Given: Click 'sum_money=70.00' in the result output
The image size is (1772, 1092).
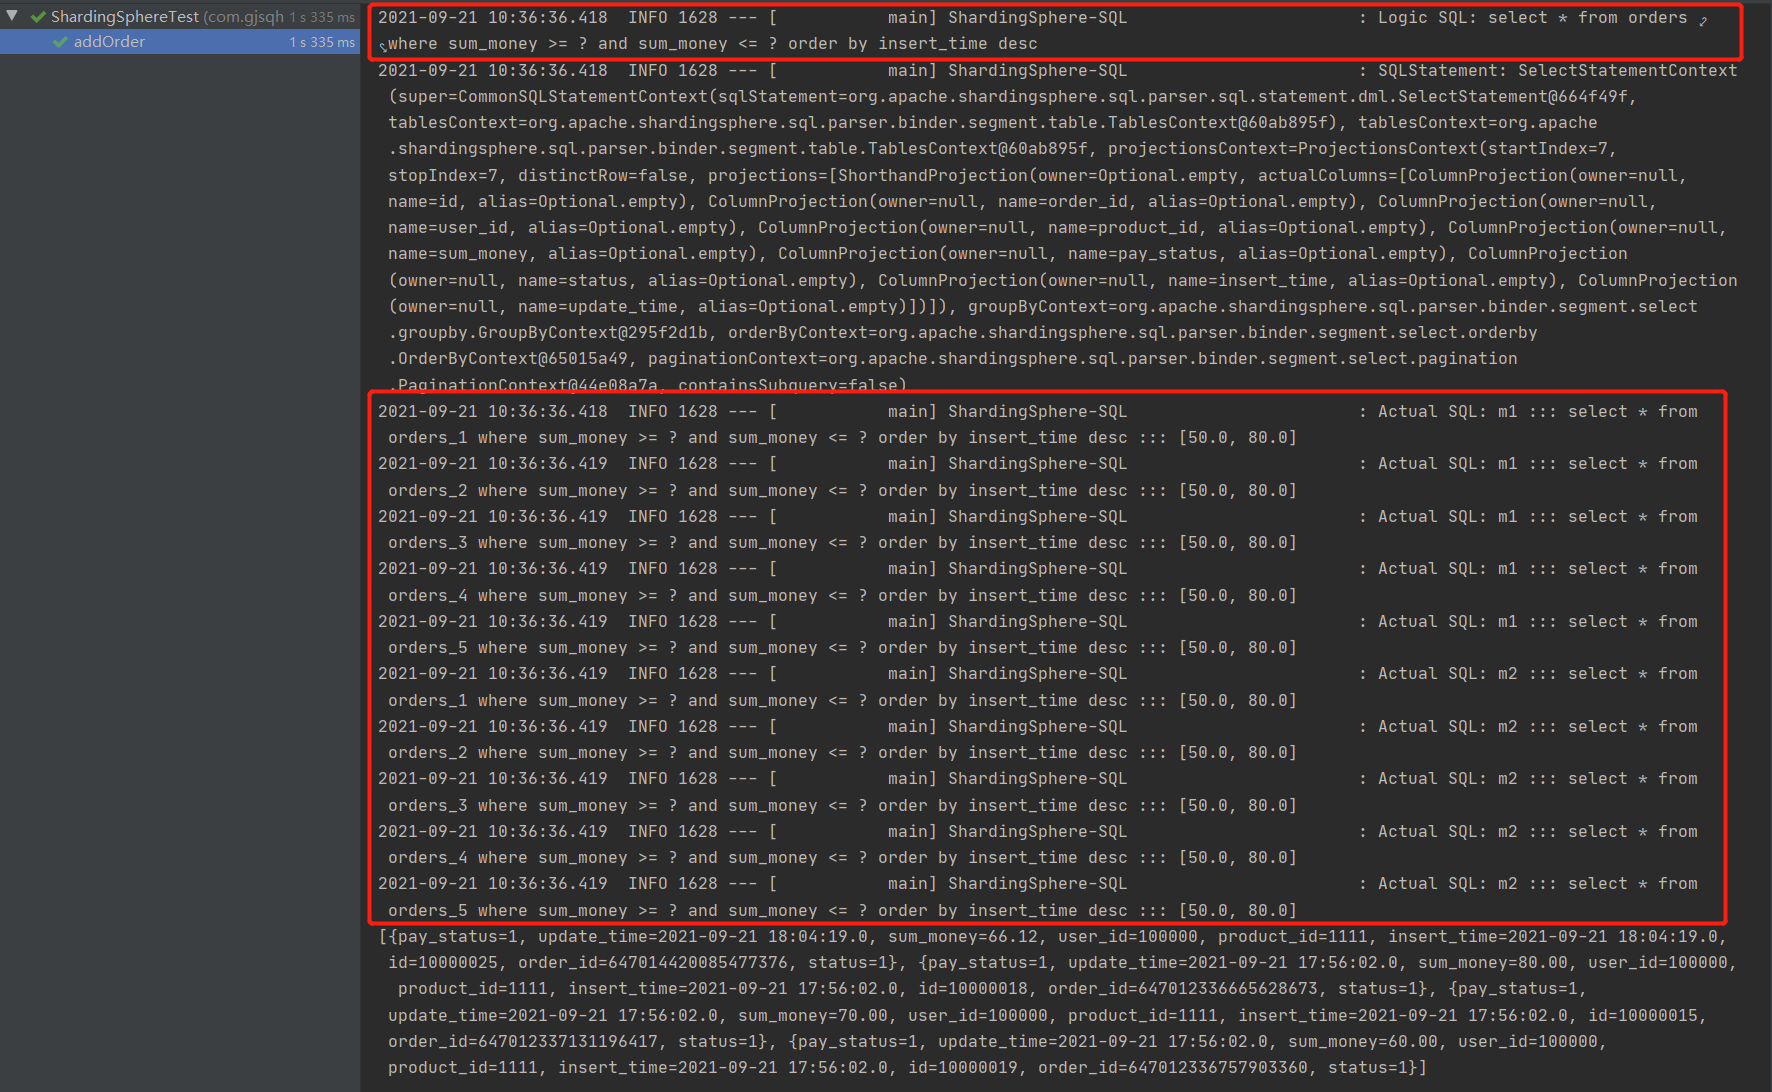Looking at the screenshot, I should click(812, 1016).
